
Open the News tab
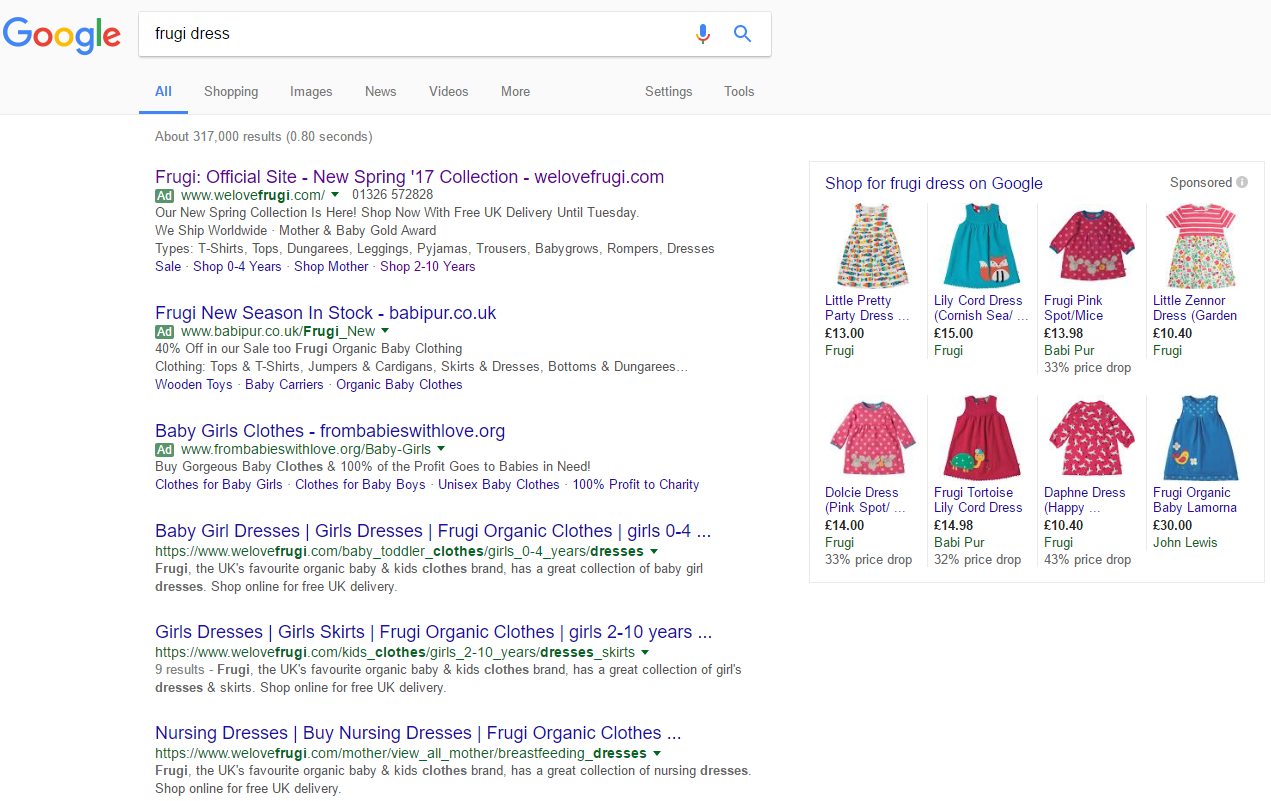coord(380,91)
